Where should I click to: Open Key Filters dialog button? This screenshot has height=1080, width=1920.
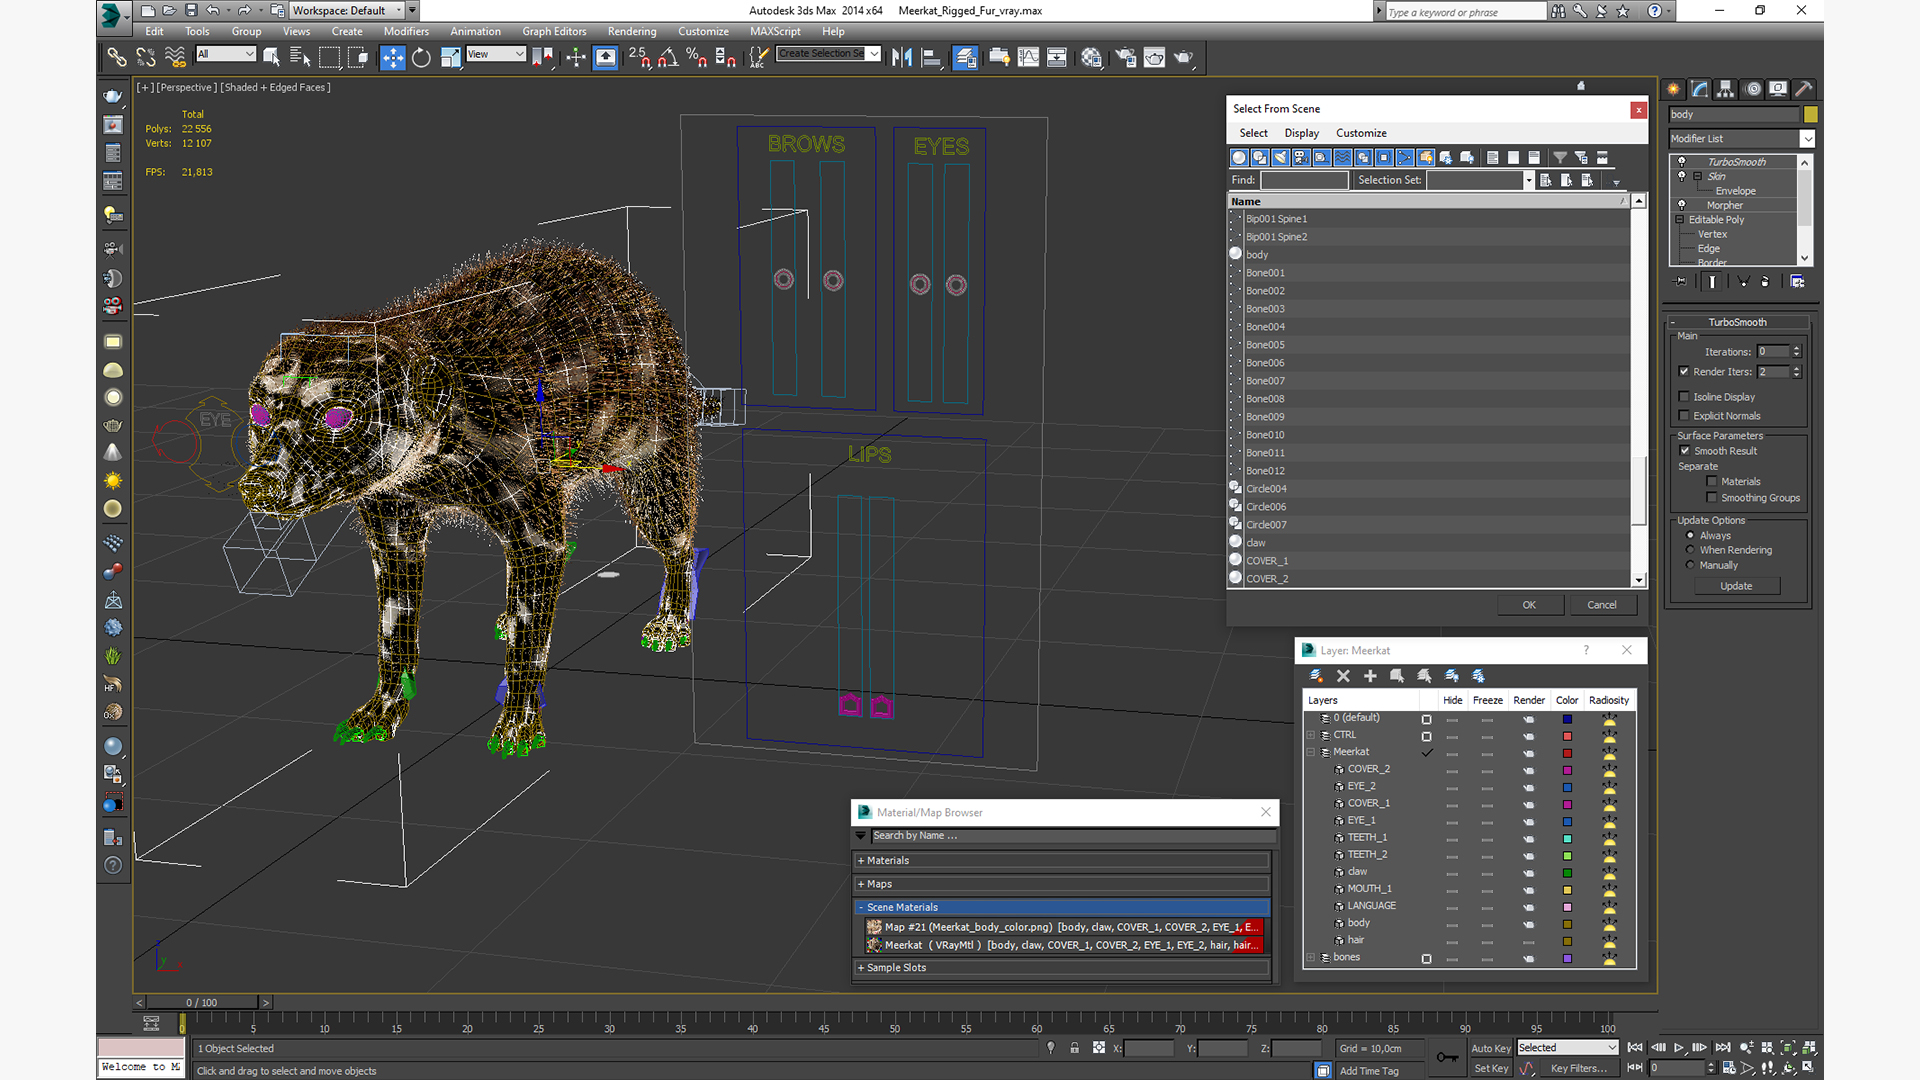1579,1068
